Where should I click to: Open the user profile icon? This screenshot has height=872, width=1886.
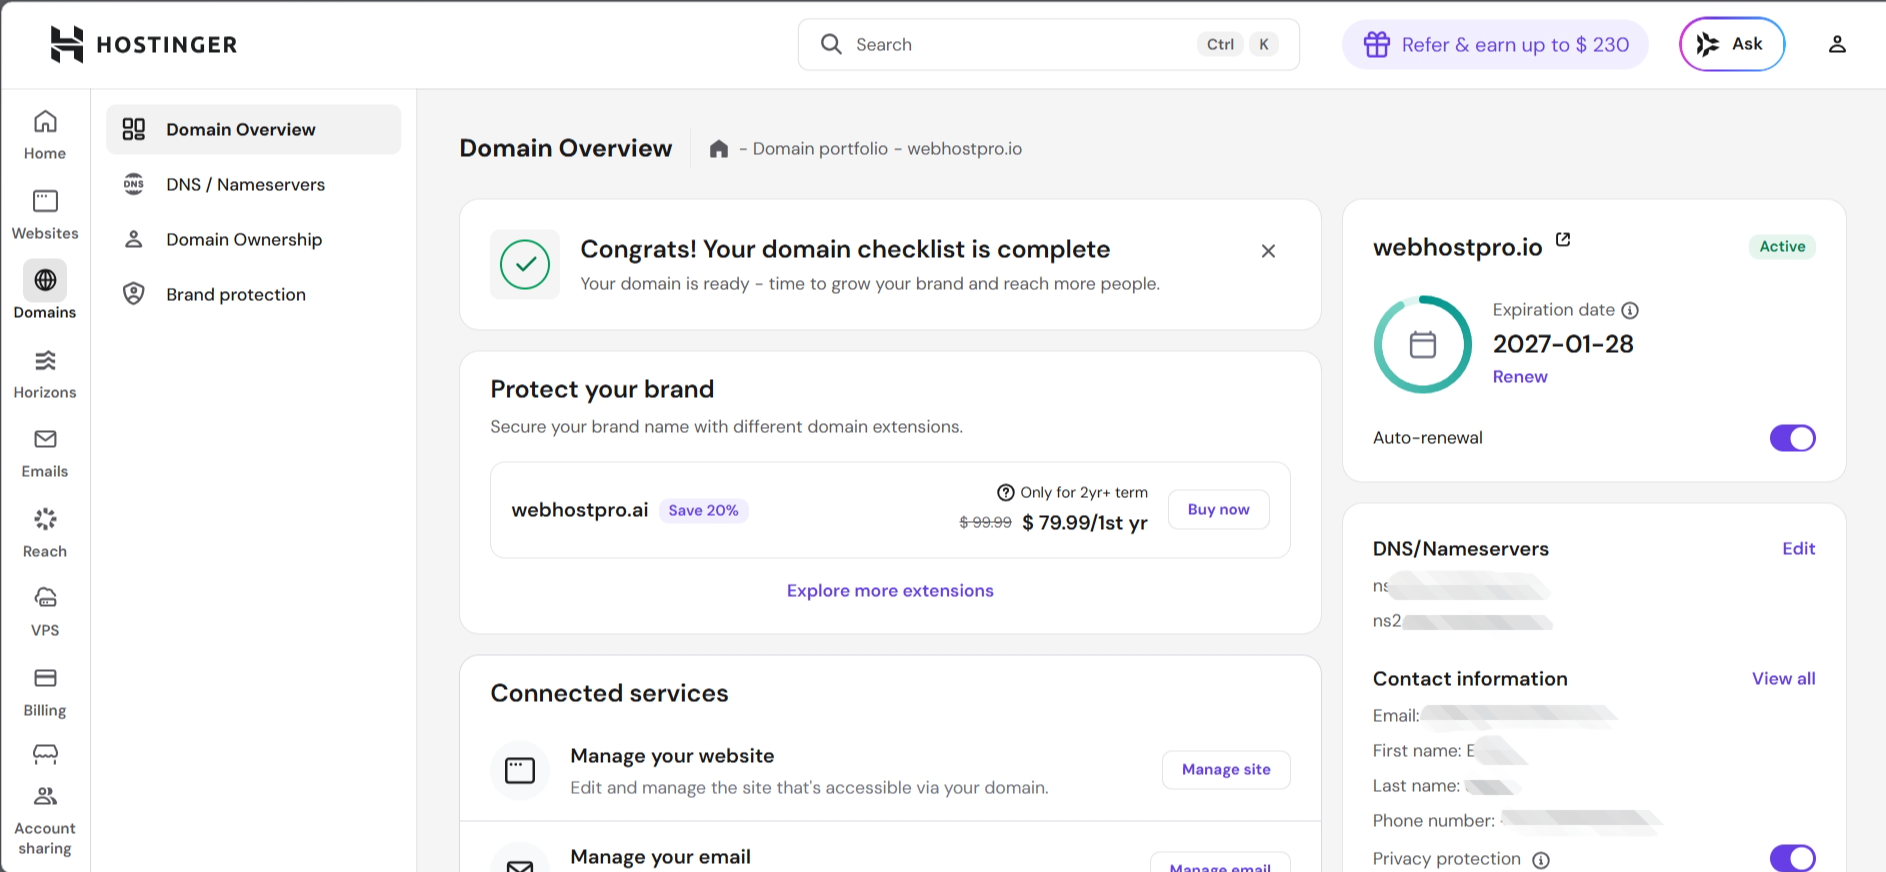click(x=1837, y=44)
